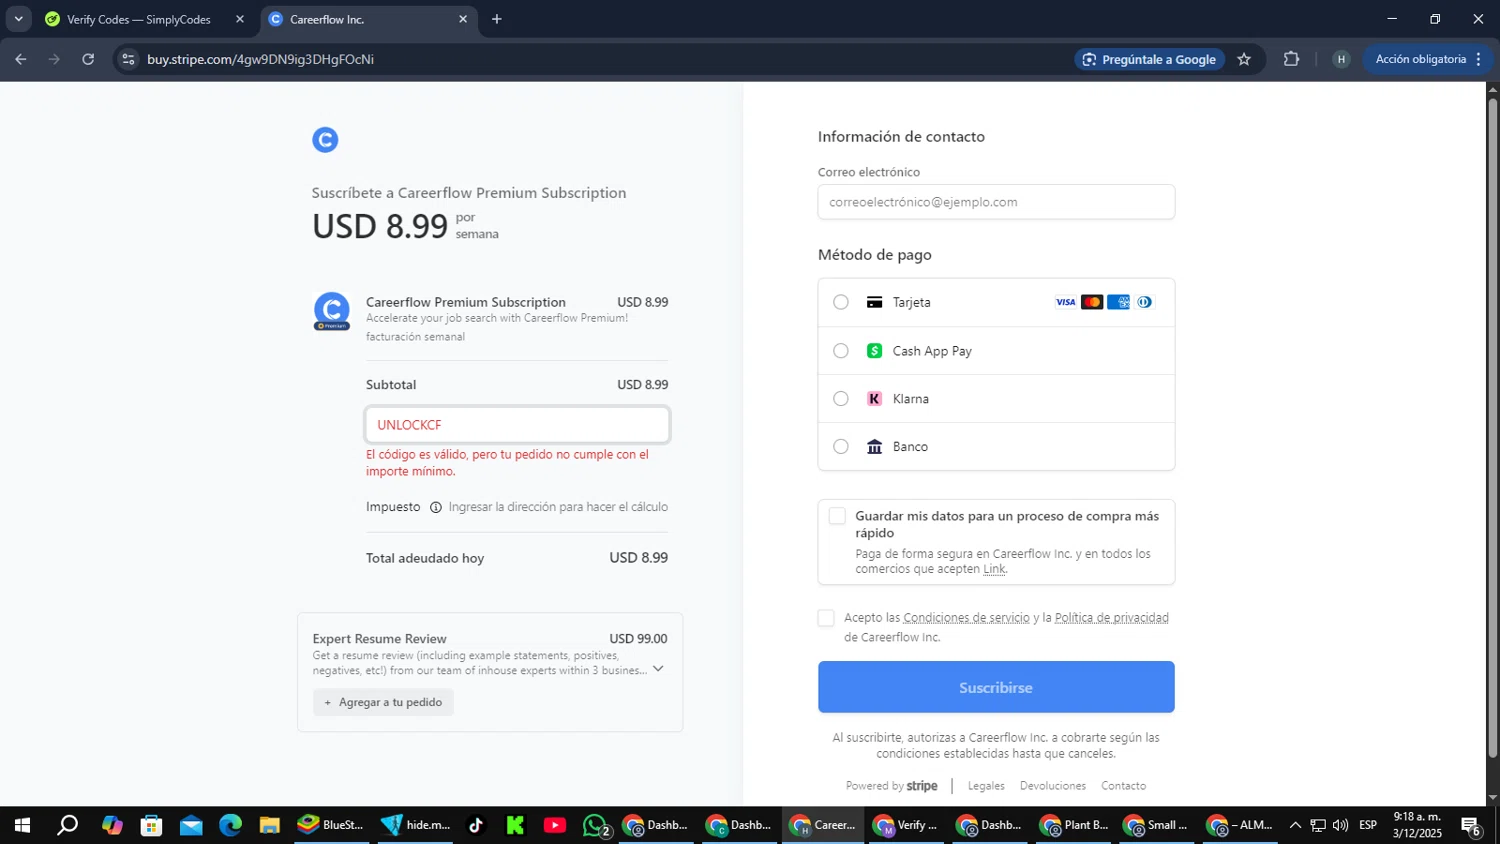The width and height of the screenshot is (1500, 844).
Task: Click the address bar URL
Action: (260, 59)
